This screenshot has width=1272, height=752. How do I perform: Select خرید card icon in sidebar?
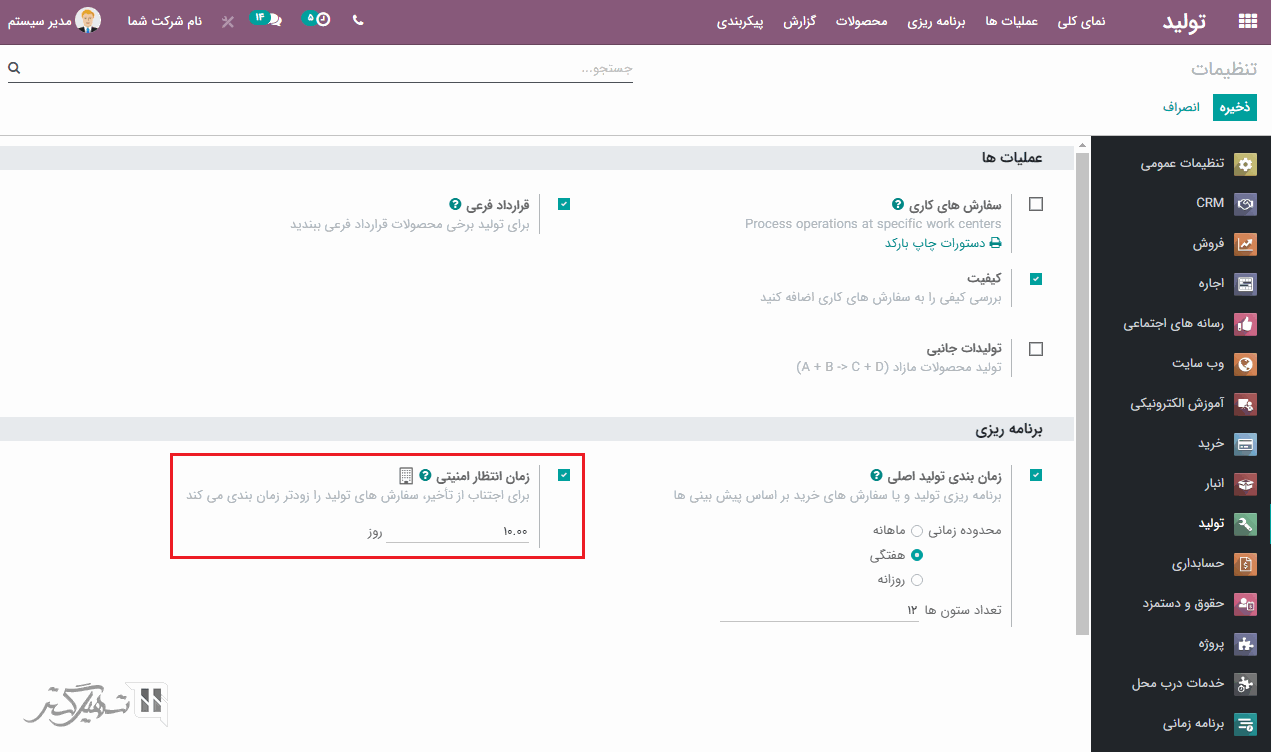pyautogui.click(x=1245, y=444)
